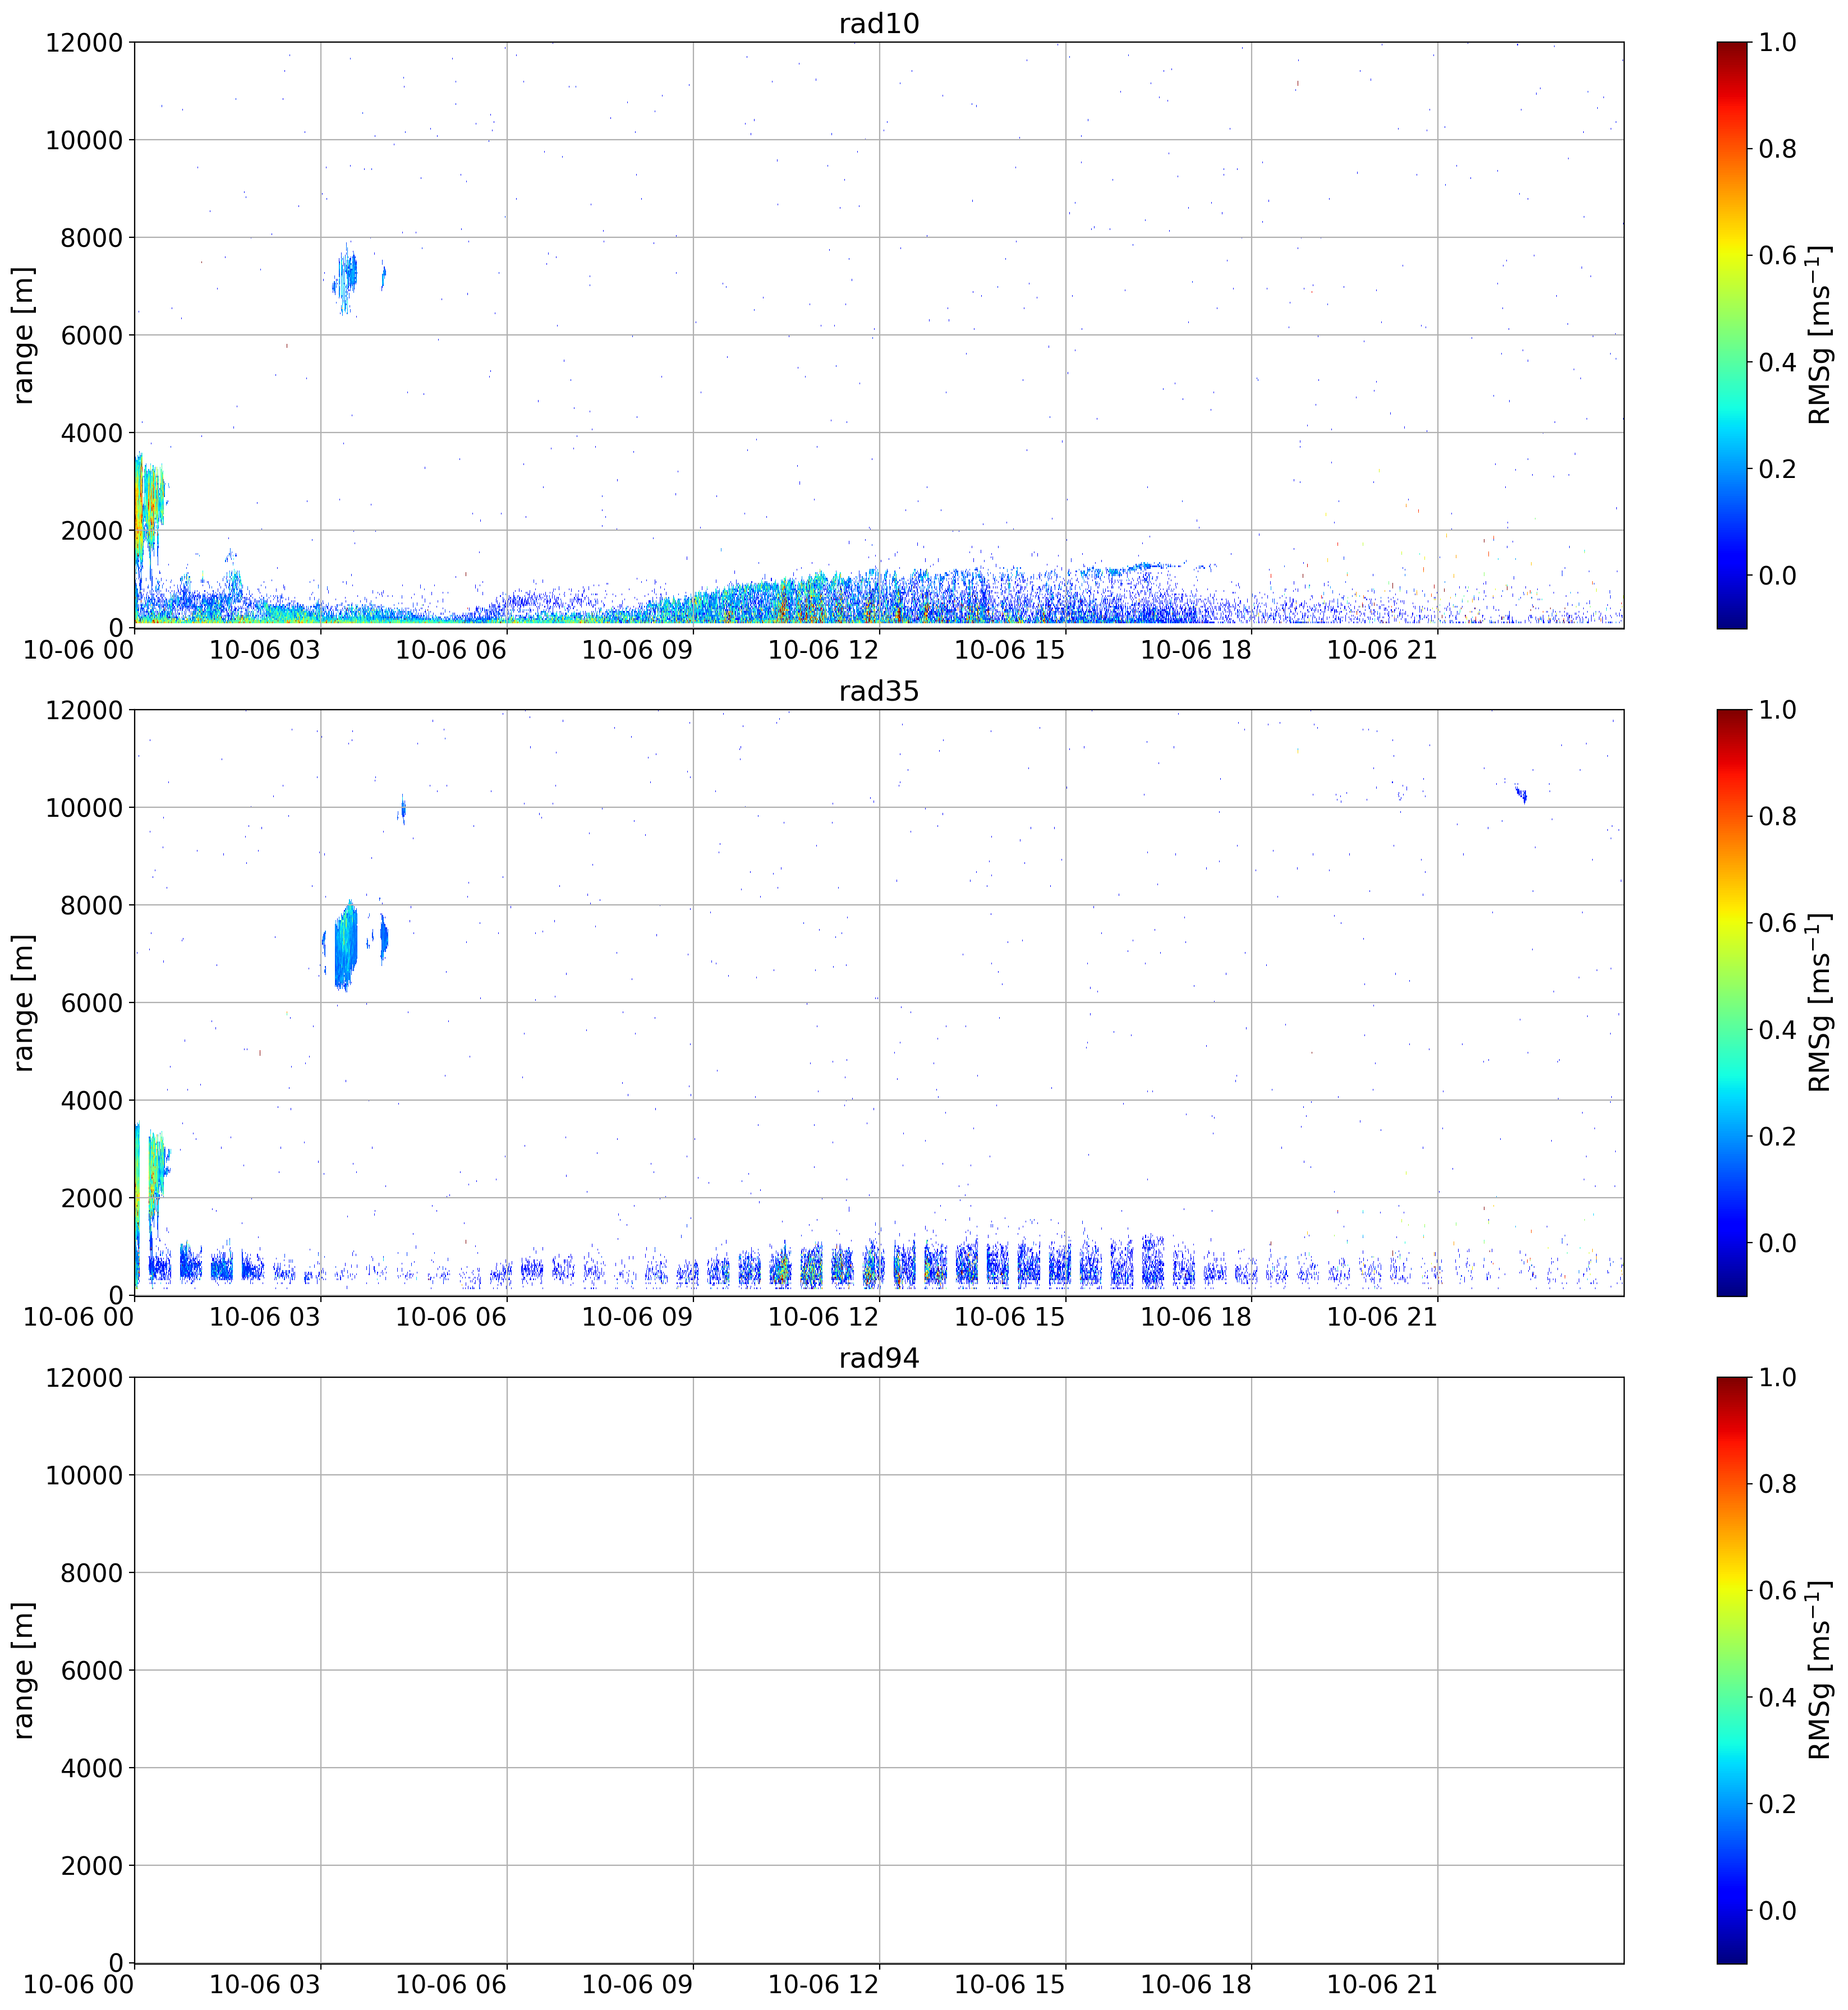The width and height of the screenshot is (1848, 2010).
Task: Click the "0.6" tick on the rad94 colorbar
Action: (1778, 1590)
